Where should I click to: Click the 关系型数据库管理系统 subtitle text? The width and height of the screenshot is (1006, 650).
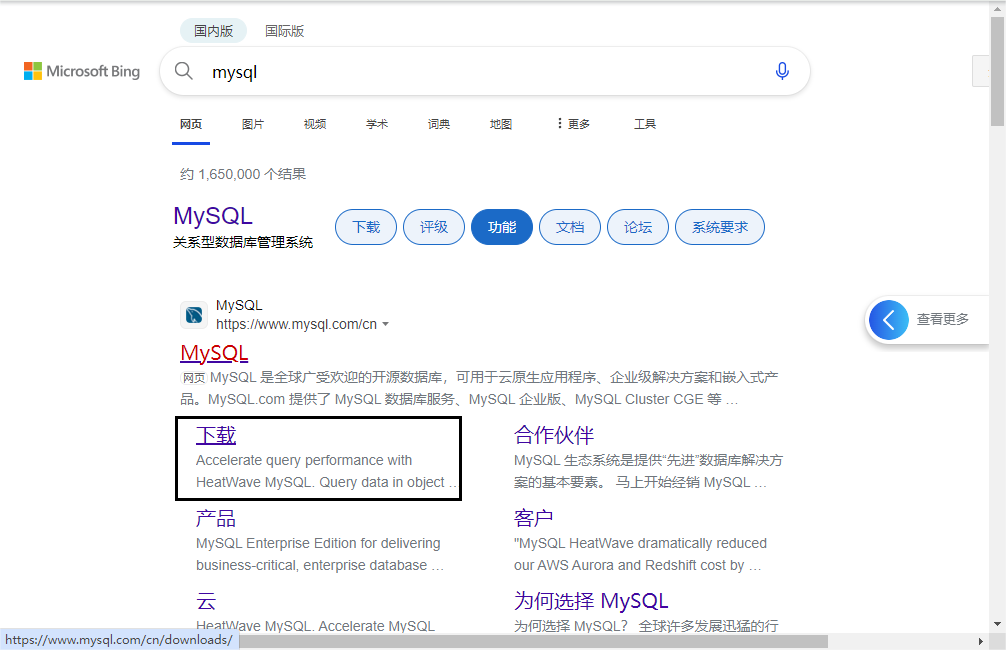(243, 243)
